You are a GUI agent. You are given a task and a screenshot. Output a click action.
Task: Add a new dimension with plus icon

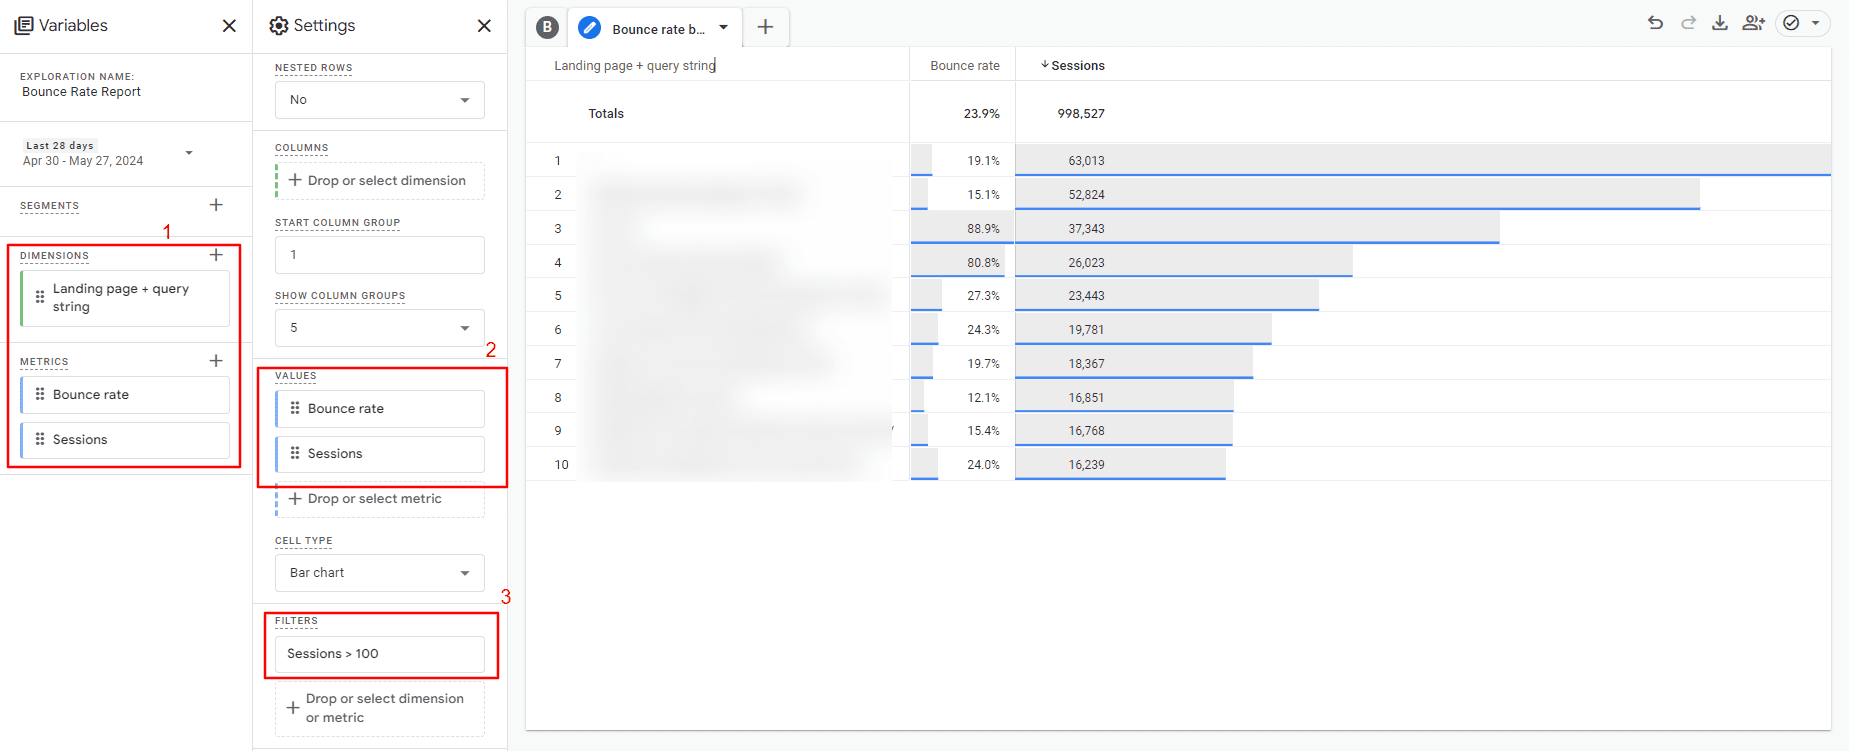pos(216,255)
